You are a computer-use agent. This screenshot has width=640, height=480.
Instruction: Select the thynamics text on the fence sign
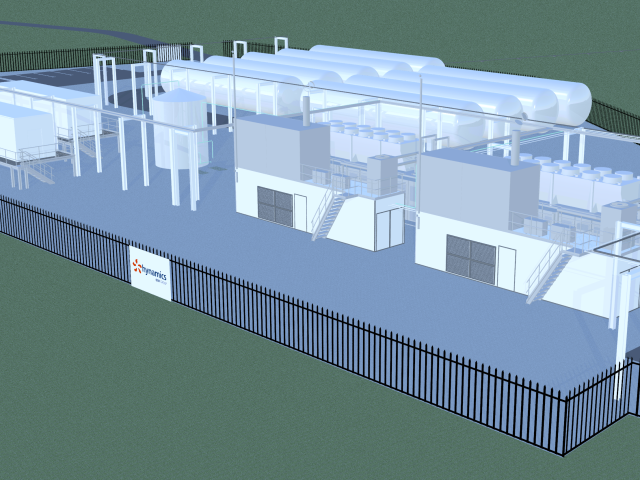coord(155,270)
